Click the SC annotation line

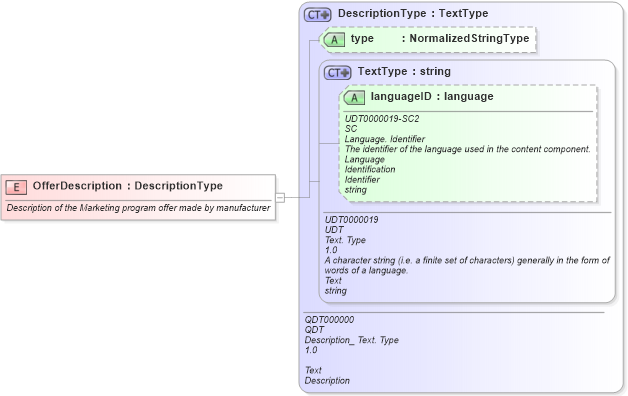(350, 129)
